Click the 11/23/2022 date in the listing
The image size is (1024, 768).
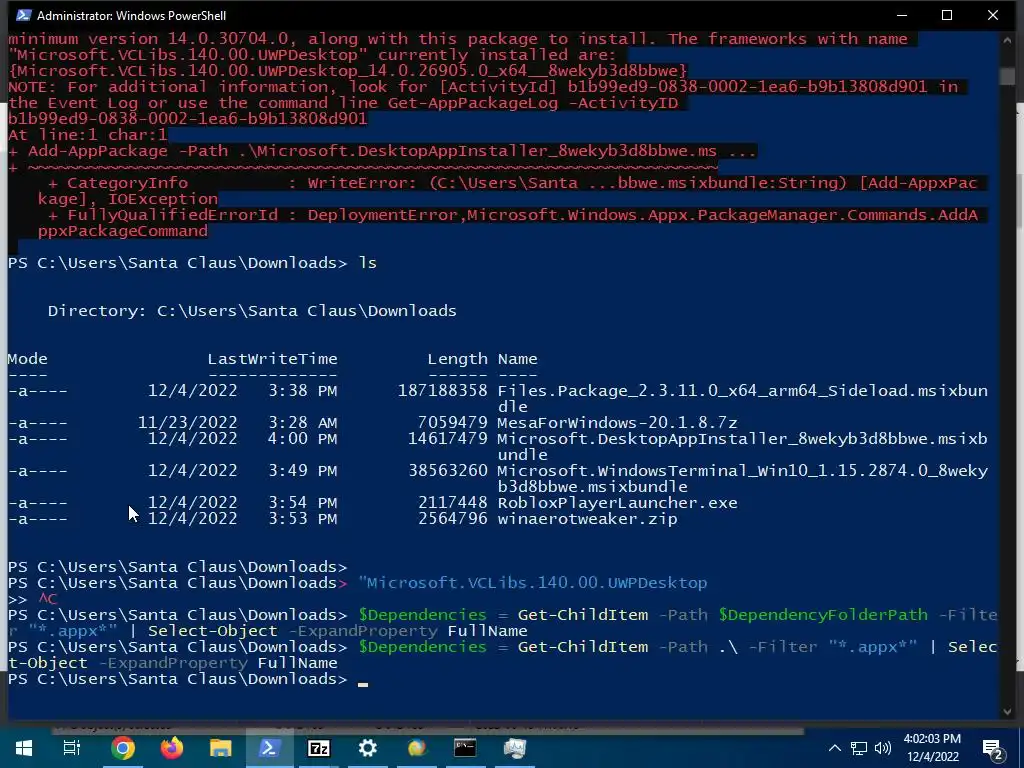tap(187, 423)
